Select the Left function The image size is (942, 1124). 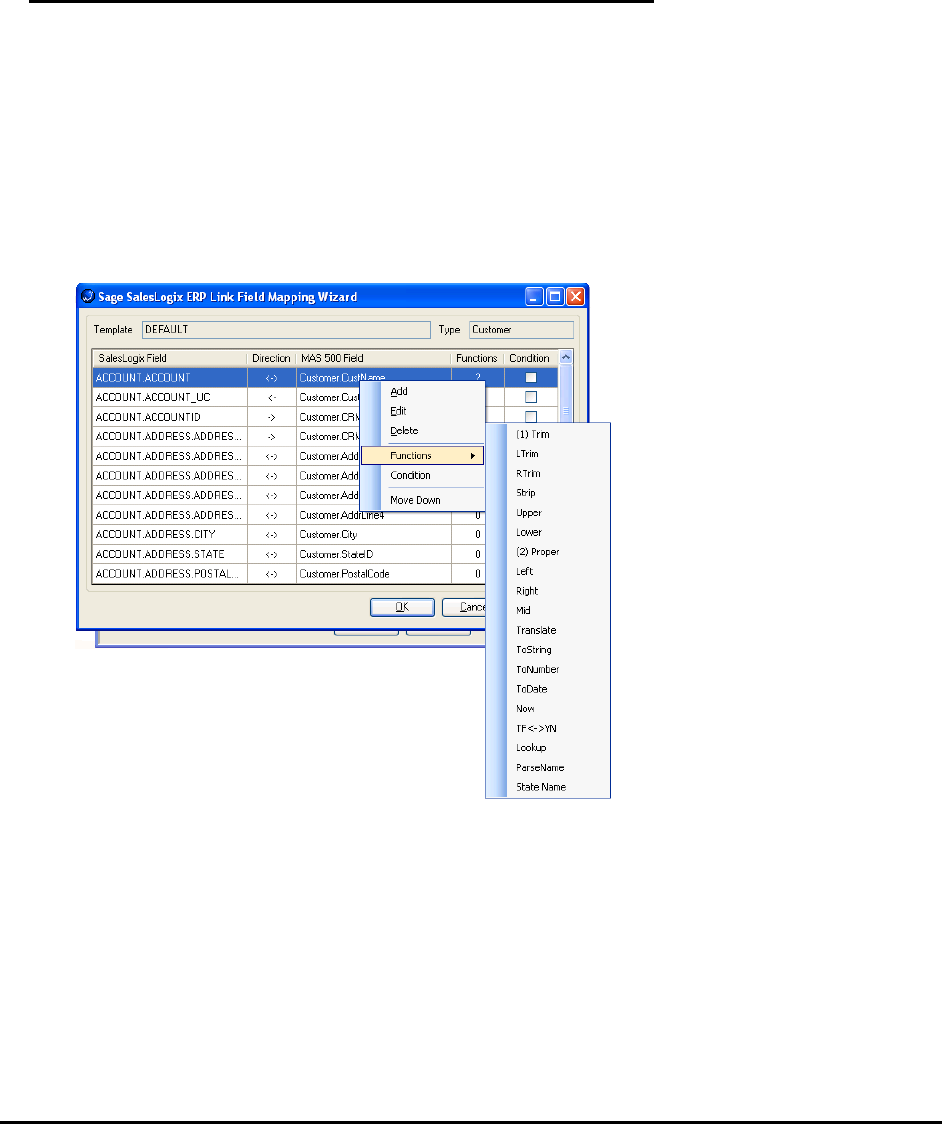[548, 571]
